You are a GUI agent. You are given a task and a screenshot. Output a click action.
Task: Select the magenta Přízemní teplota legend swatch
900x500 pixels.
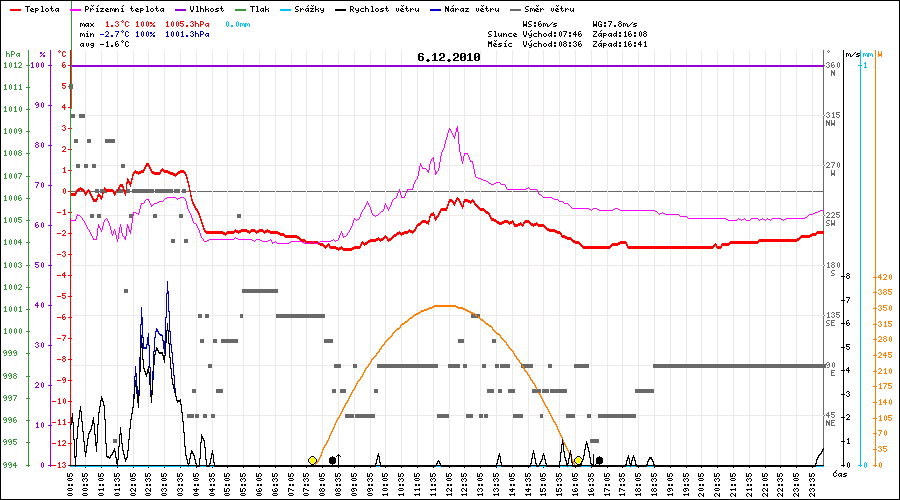point(75,10)
